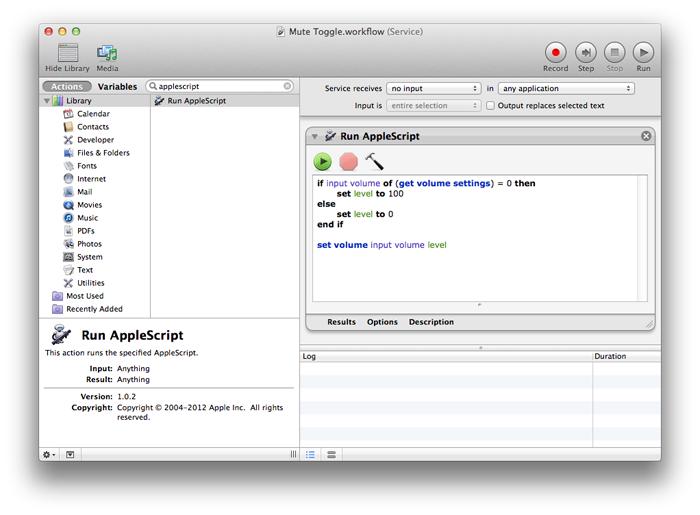Click the Stop toolbar button
Screen dimensions: 700x515
click(614, 53)
